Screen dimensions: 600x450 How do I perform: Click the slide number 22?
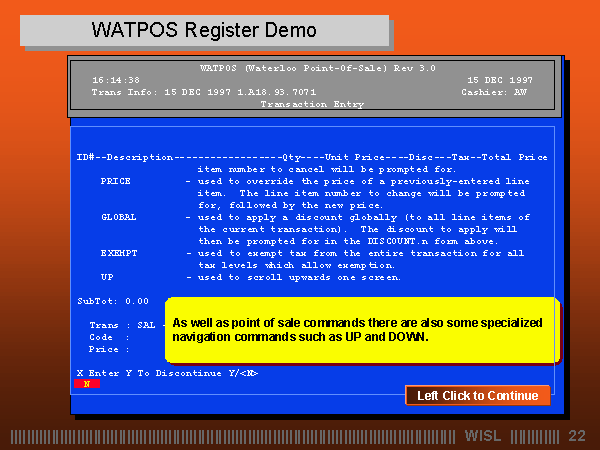tap(577, 435)
